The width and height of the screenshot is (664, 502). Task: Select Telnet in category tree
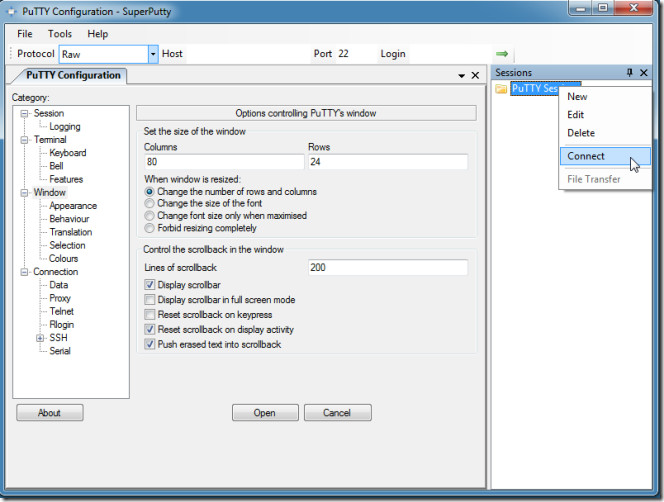click(62, 311)
